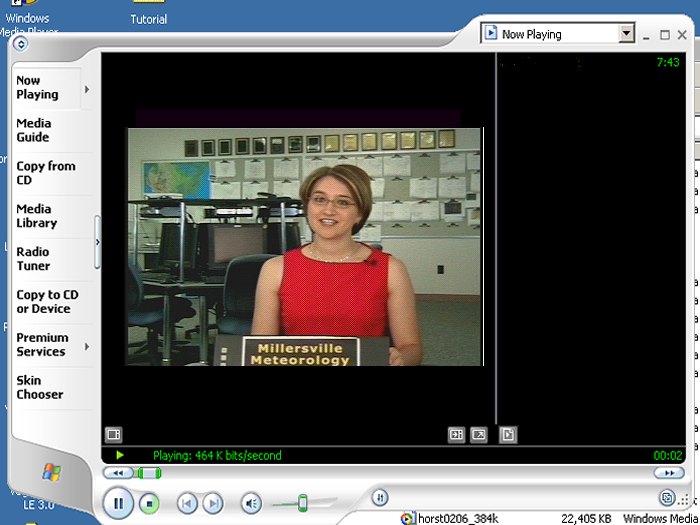
Task: Click the video display area
Action: click(305, 247)
